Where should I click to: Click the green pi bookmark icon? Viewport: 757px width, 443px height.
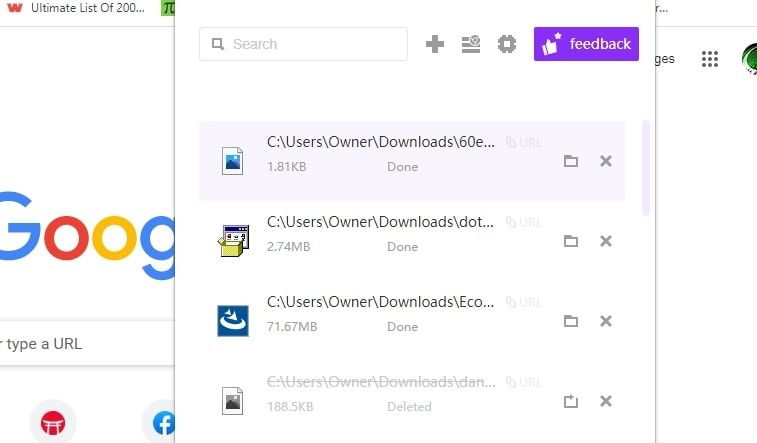coord(168,8)
